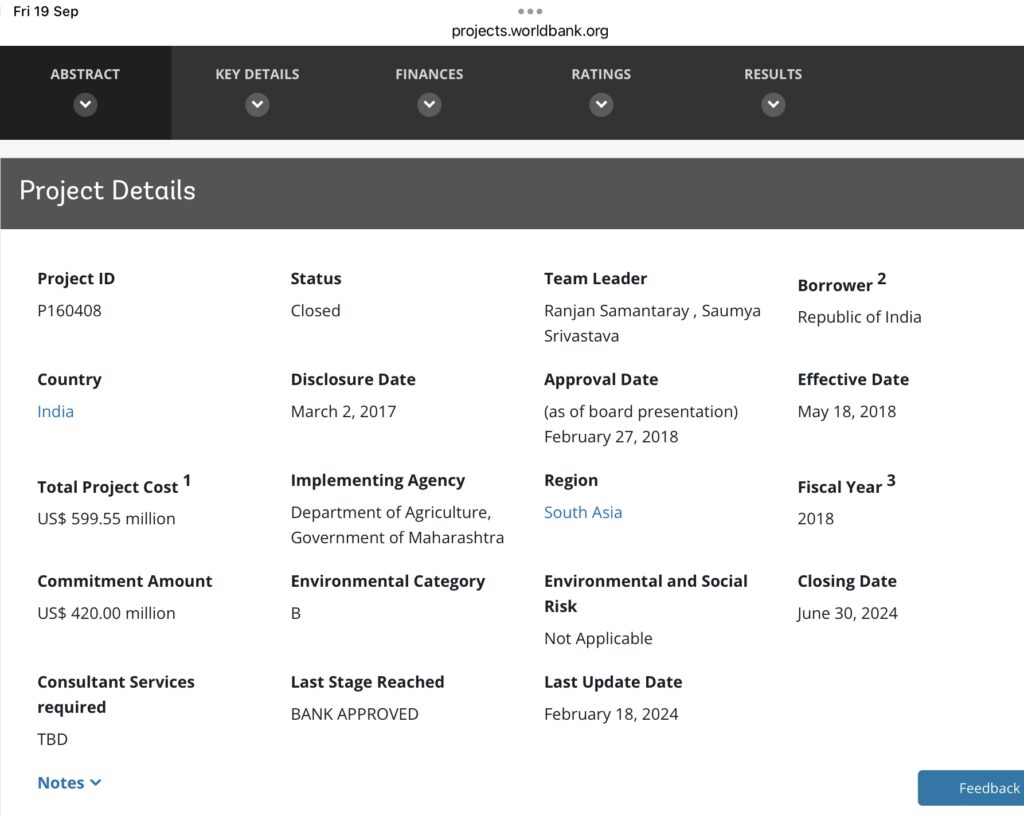Open the India country link

pyautogui.click(x=55, y=411)
